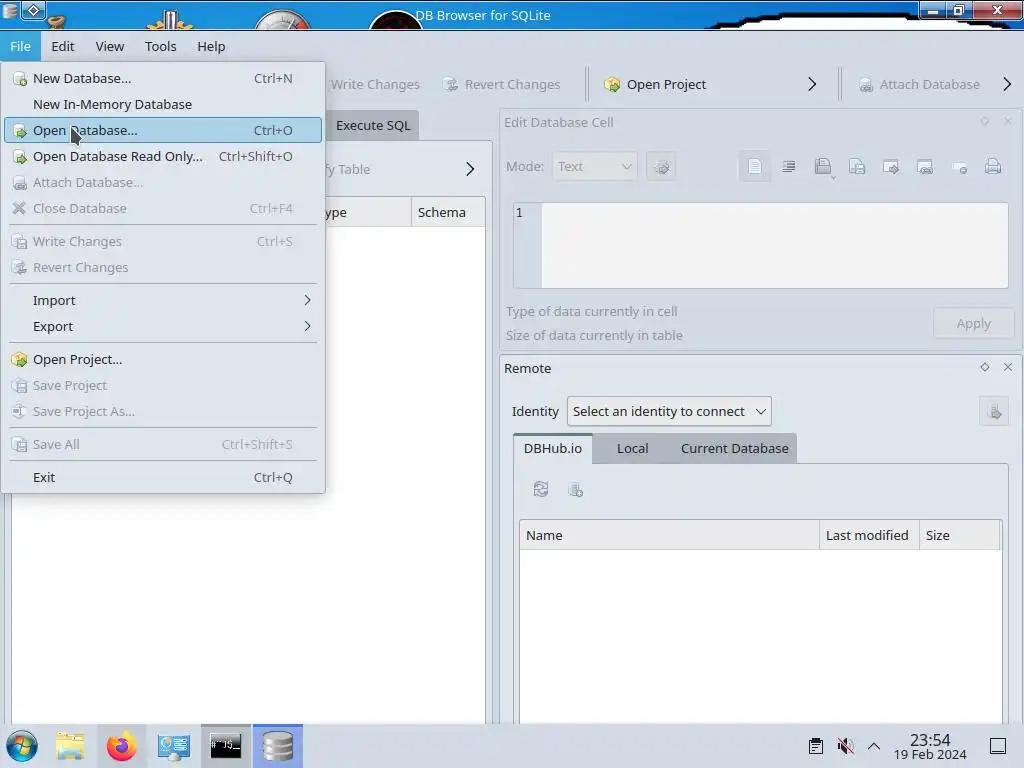Click the refresh icon in Remote panel
Image resolution: width=1024 pixels, height=768 pixels.
[x=541, y=489]
